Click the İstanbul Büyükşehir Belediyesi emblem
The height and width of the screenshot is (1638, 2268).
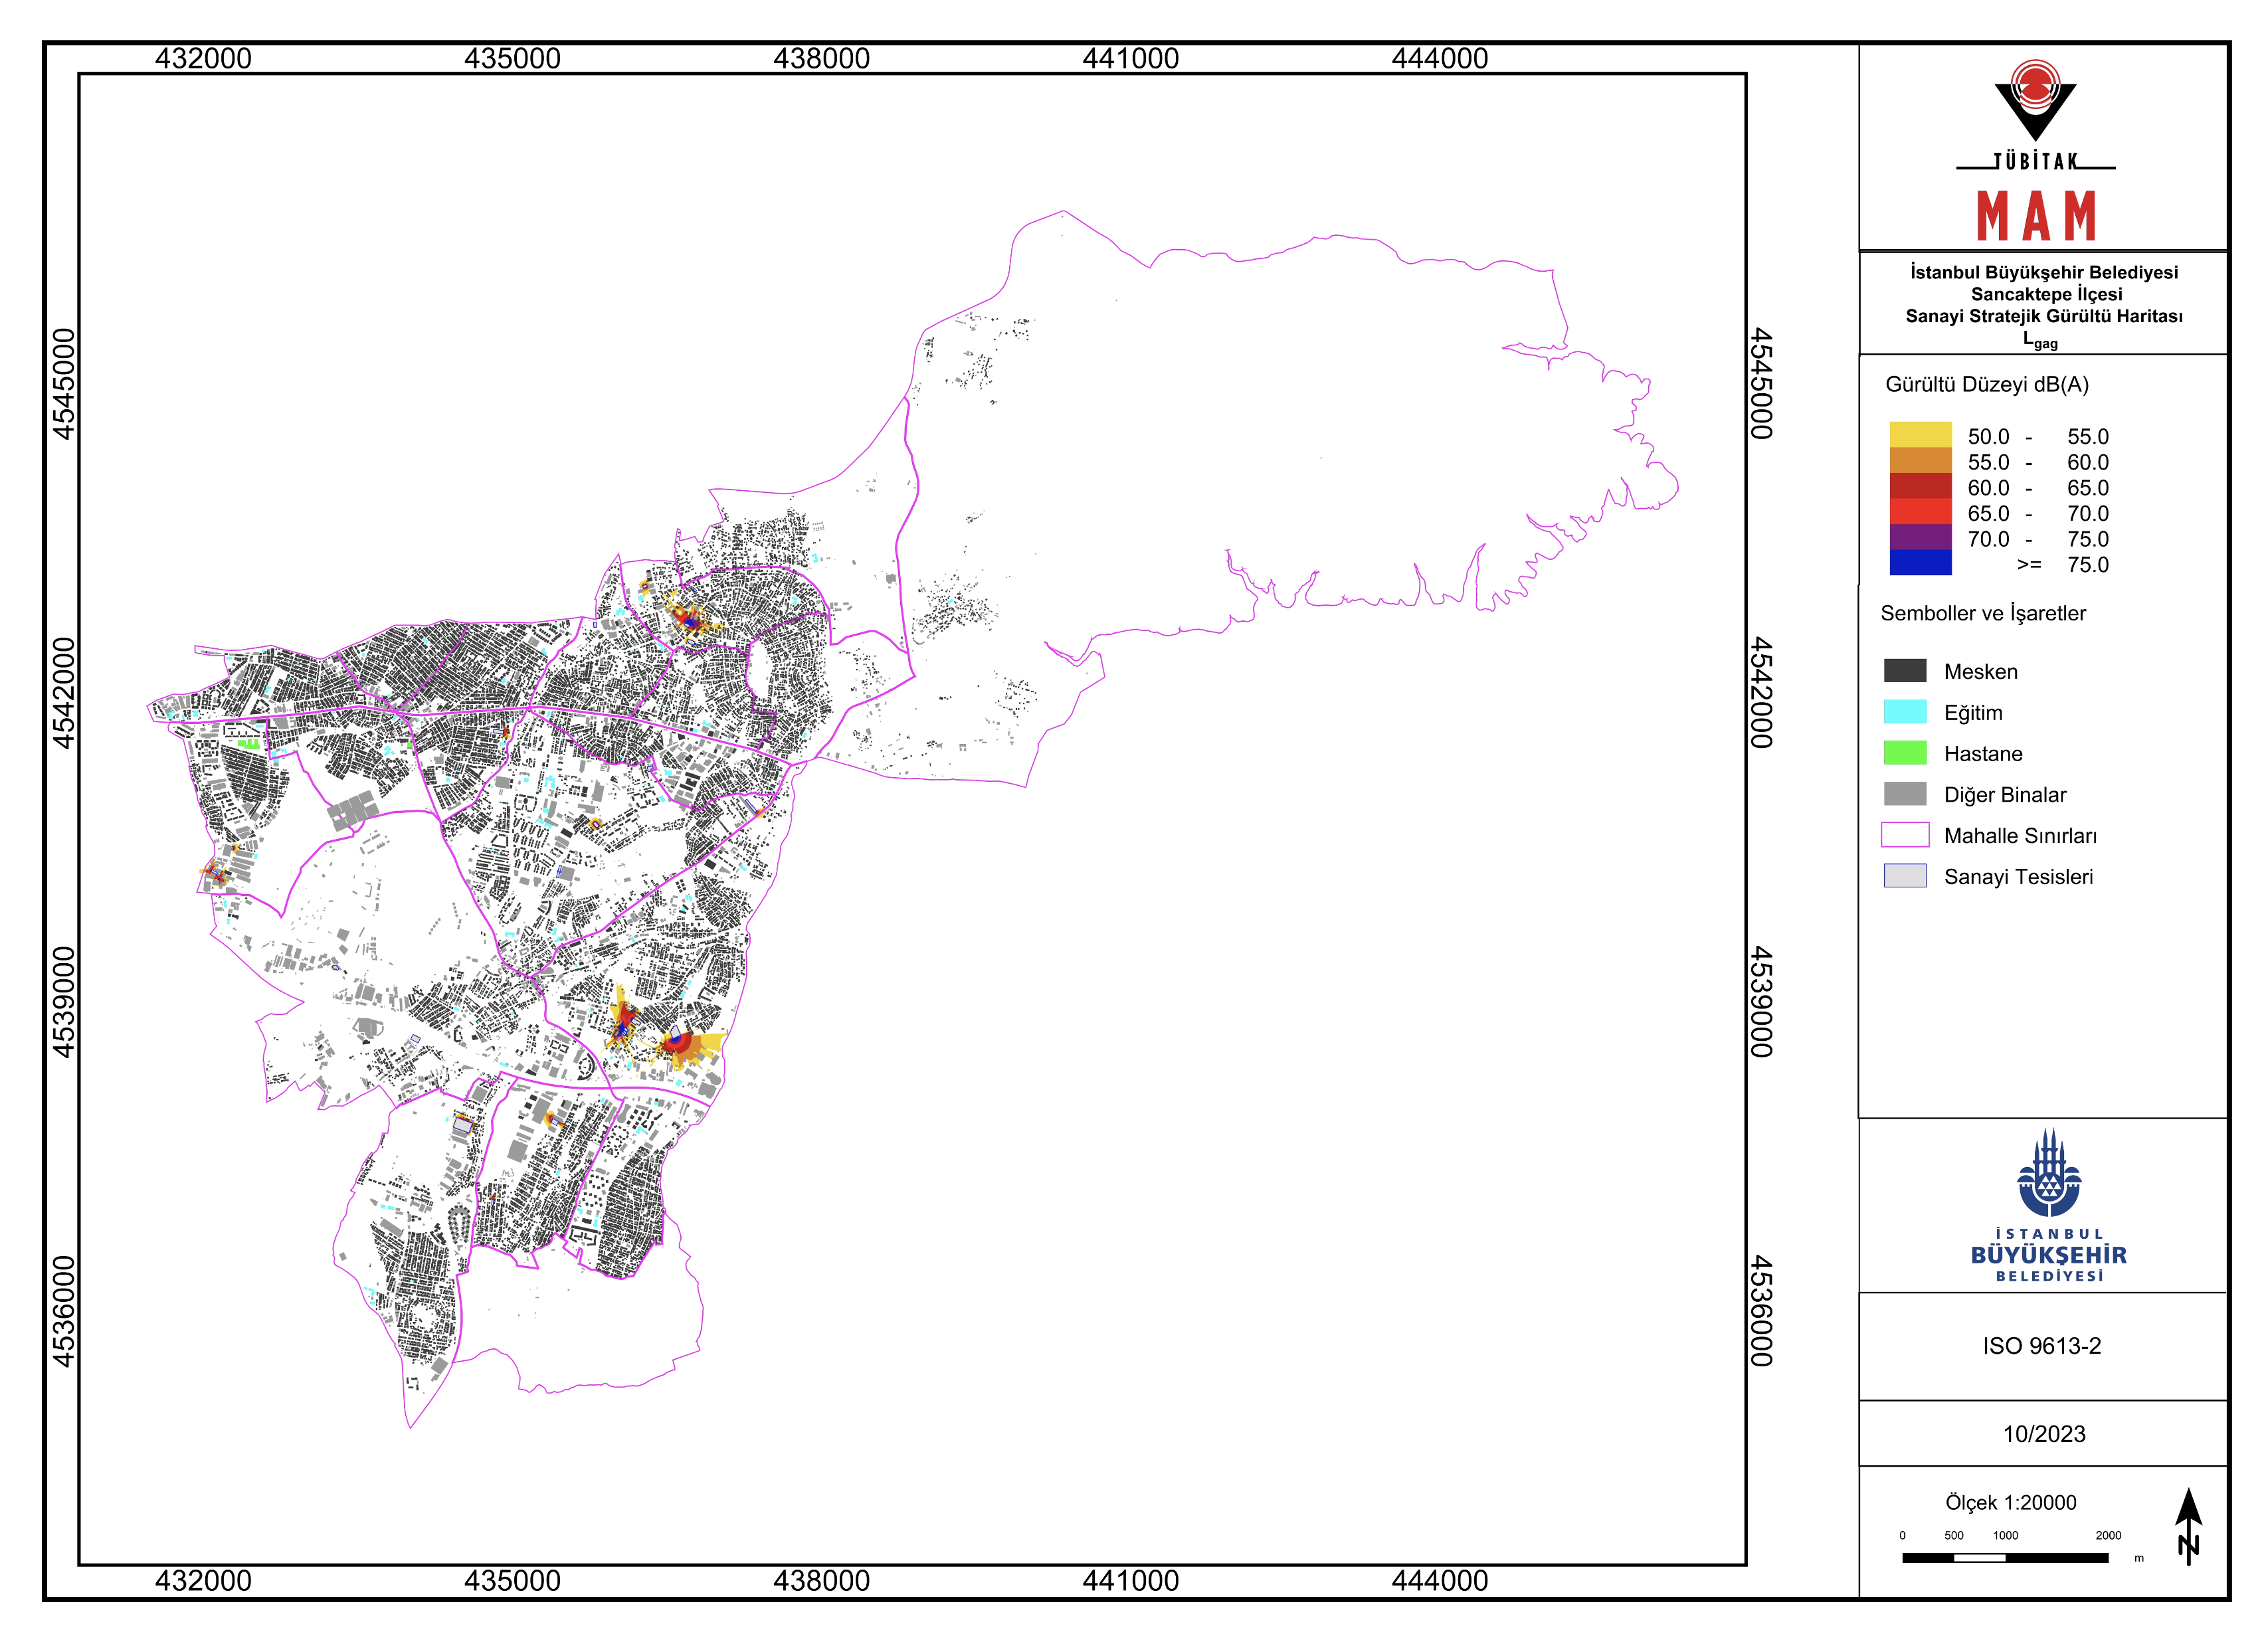(2049, 1173)
